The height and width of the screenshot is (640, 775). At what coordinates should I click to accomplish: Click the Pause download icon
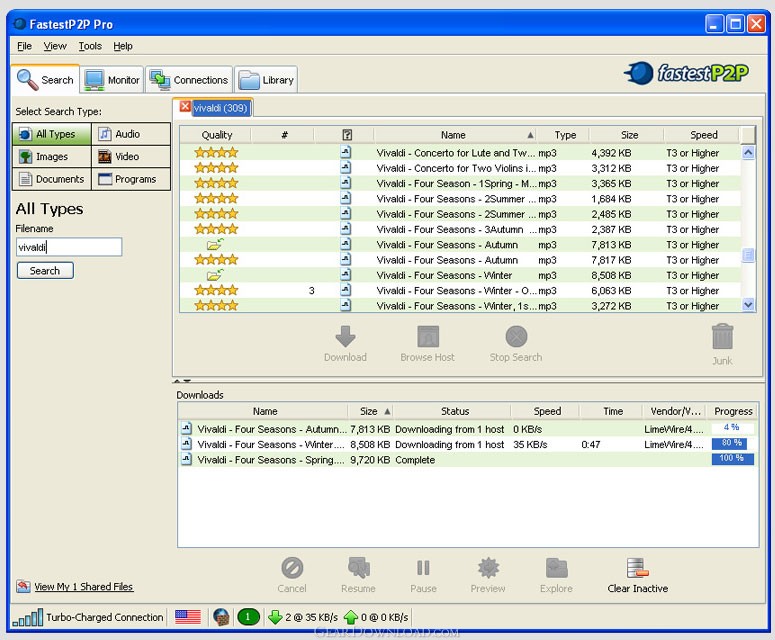point(423,568)
